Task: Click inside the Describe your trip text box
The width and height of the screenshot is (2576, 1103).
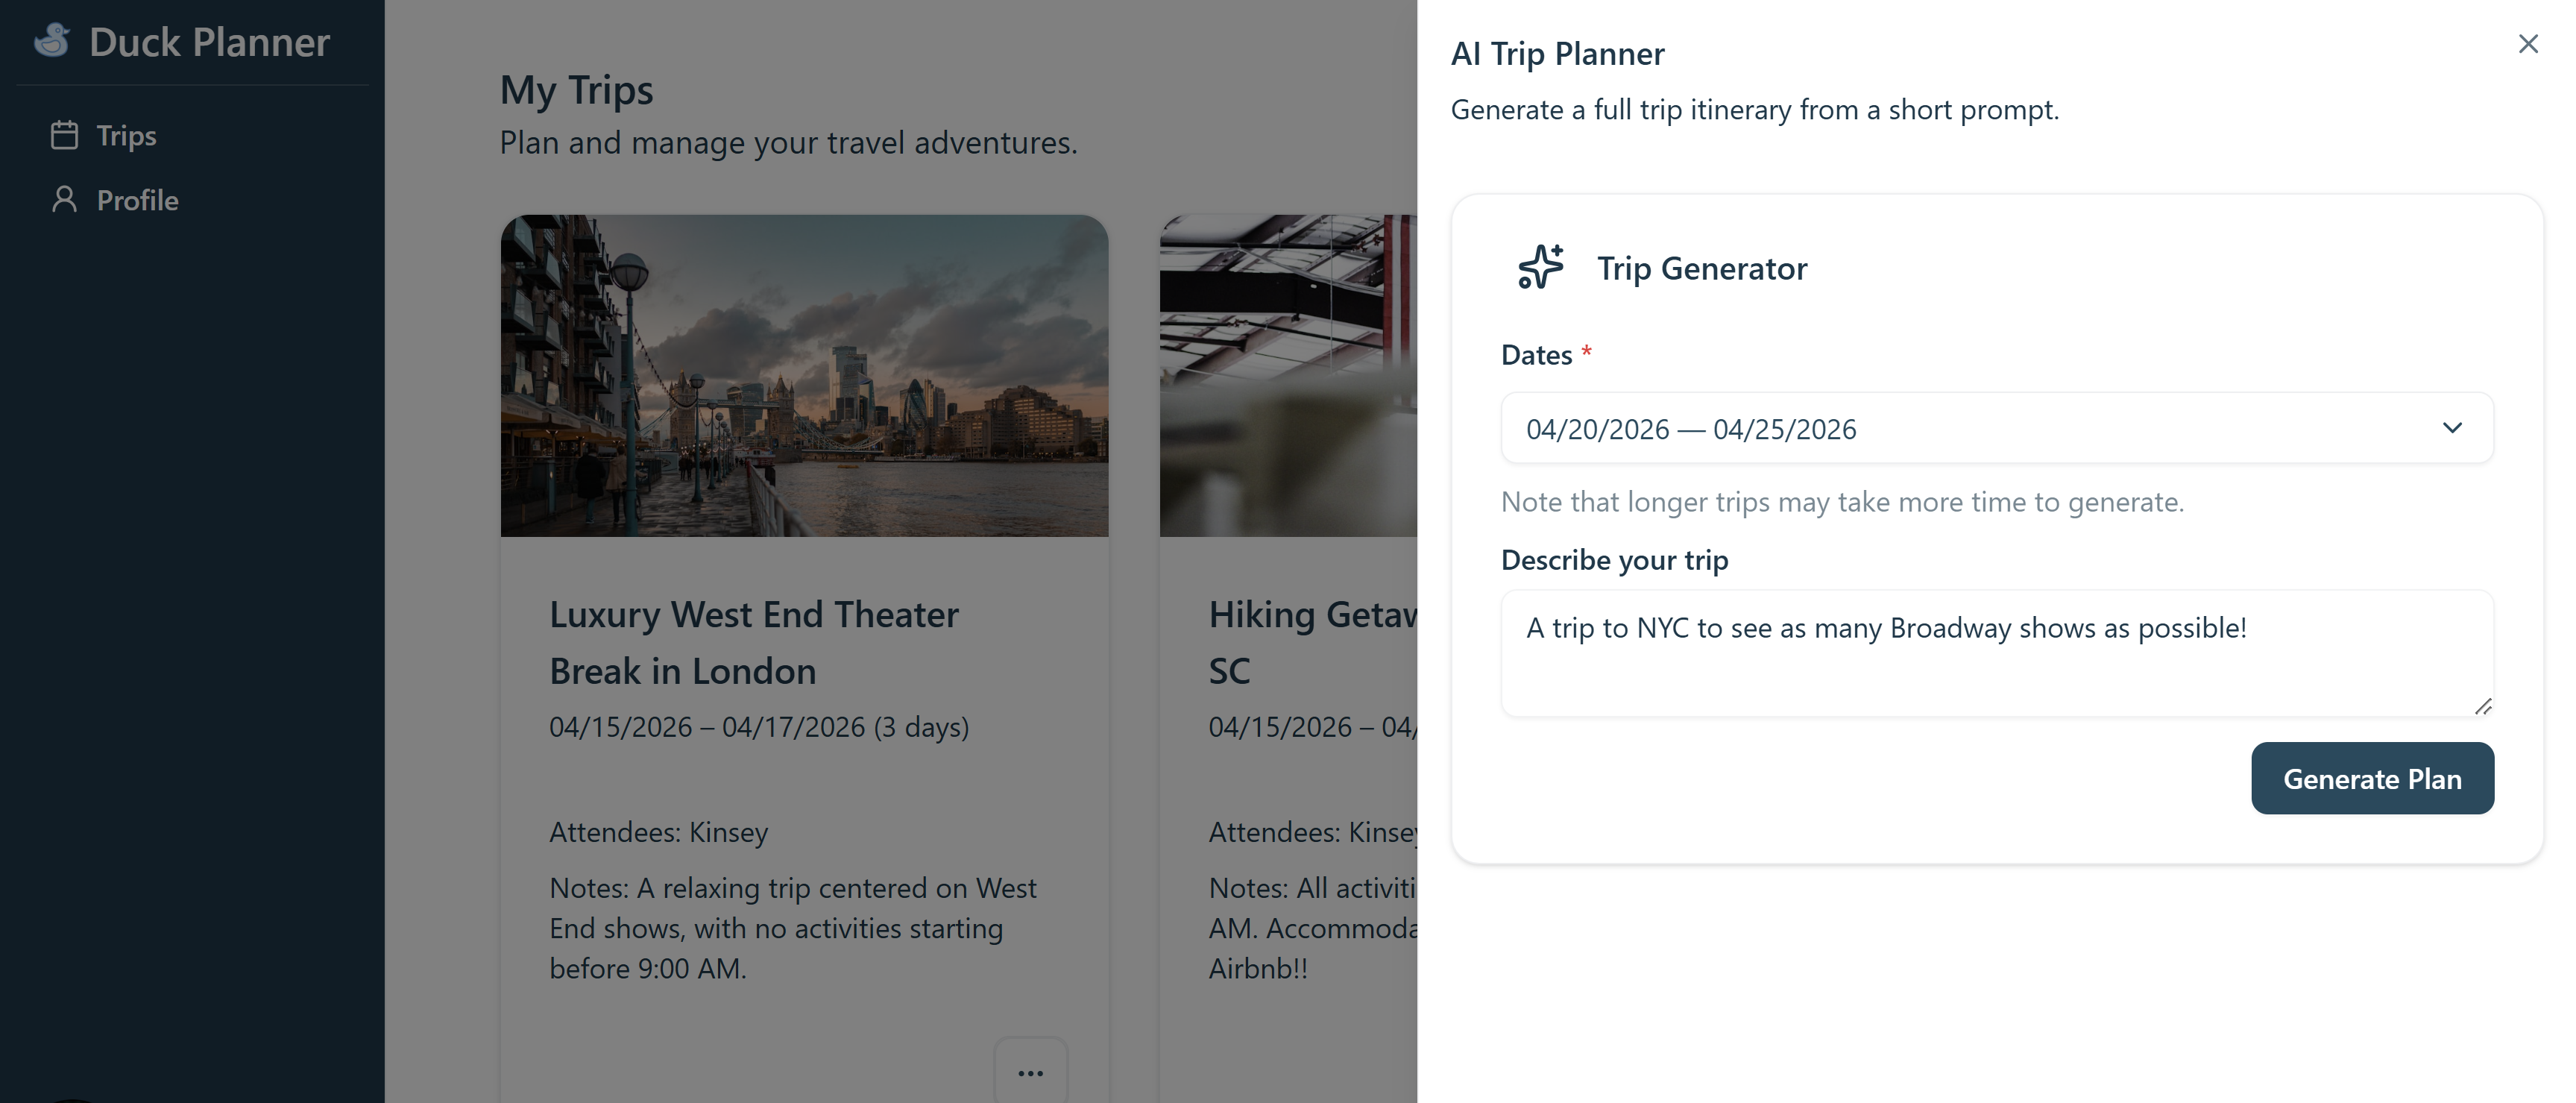Action: click(x=1997, y=653)
